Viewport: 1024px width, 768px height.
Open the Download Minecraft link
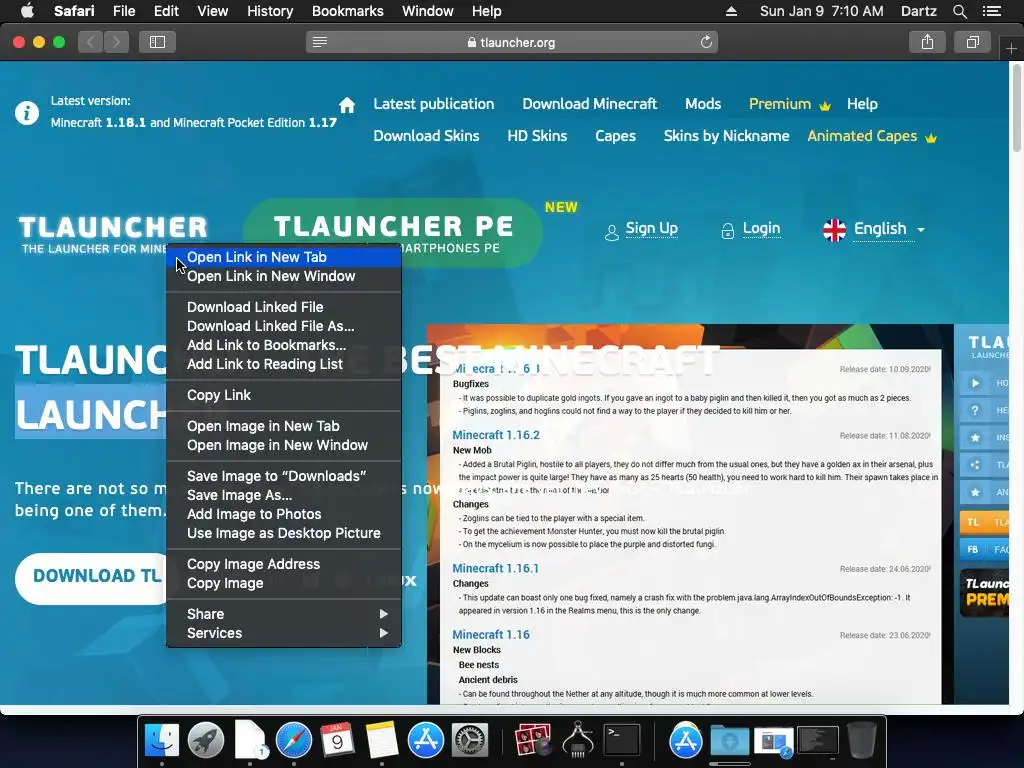pos(589,104)
